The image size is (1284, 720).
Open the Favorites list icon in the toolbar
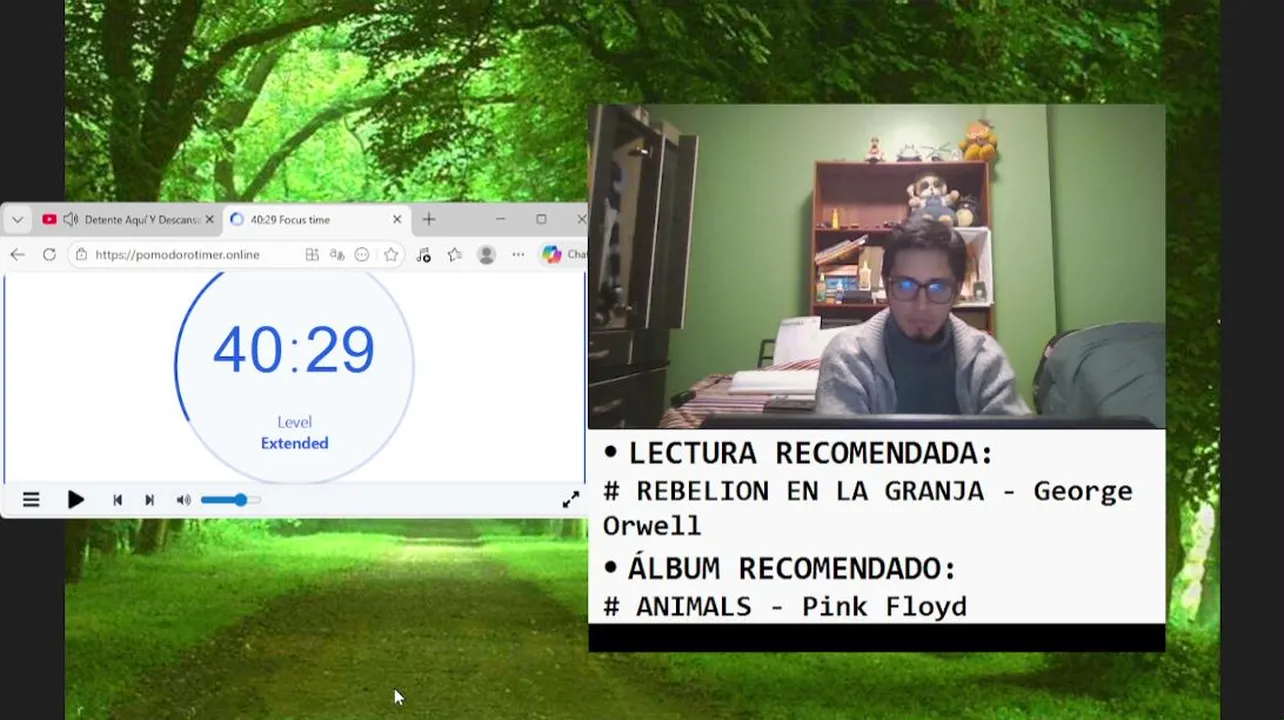click(455, 255)
